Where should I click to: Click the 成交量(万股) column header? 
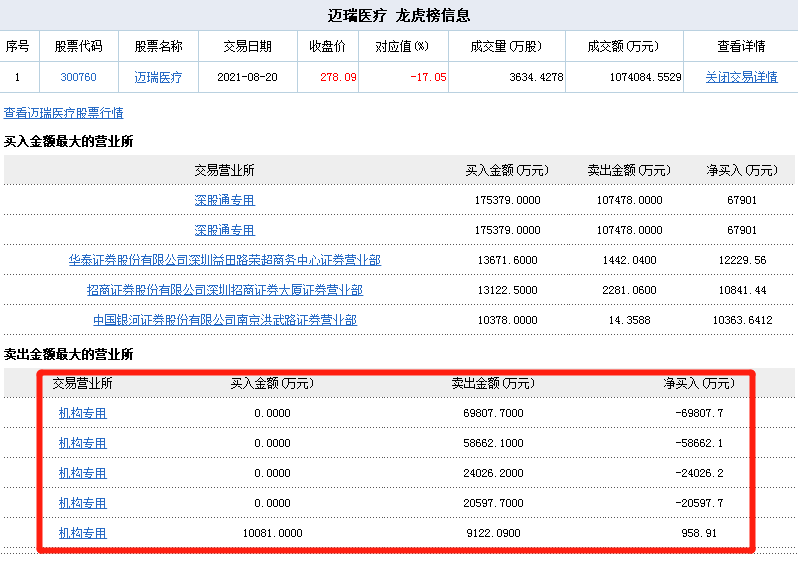point(506,46)
